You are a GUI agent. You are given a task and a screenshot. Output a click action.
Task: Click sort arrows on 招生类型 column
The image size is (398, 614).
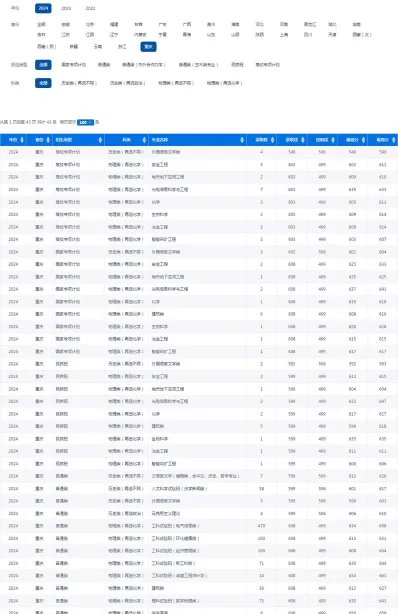click(x=100, y=140)
